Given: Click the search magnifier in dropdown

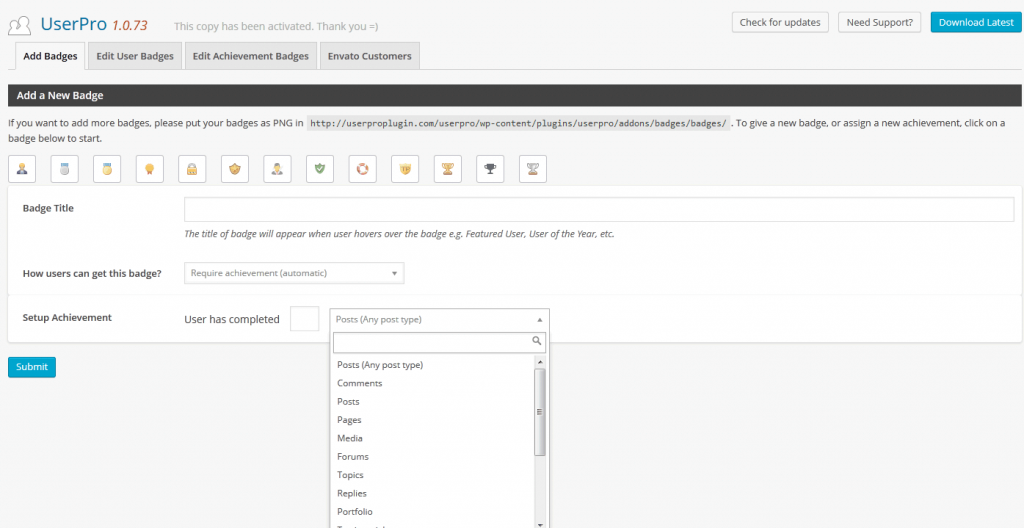Looking at the screenshot, I should [537, 342].
